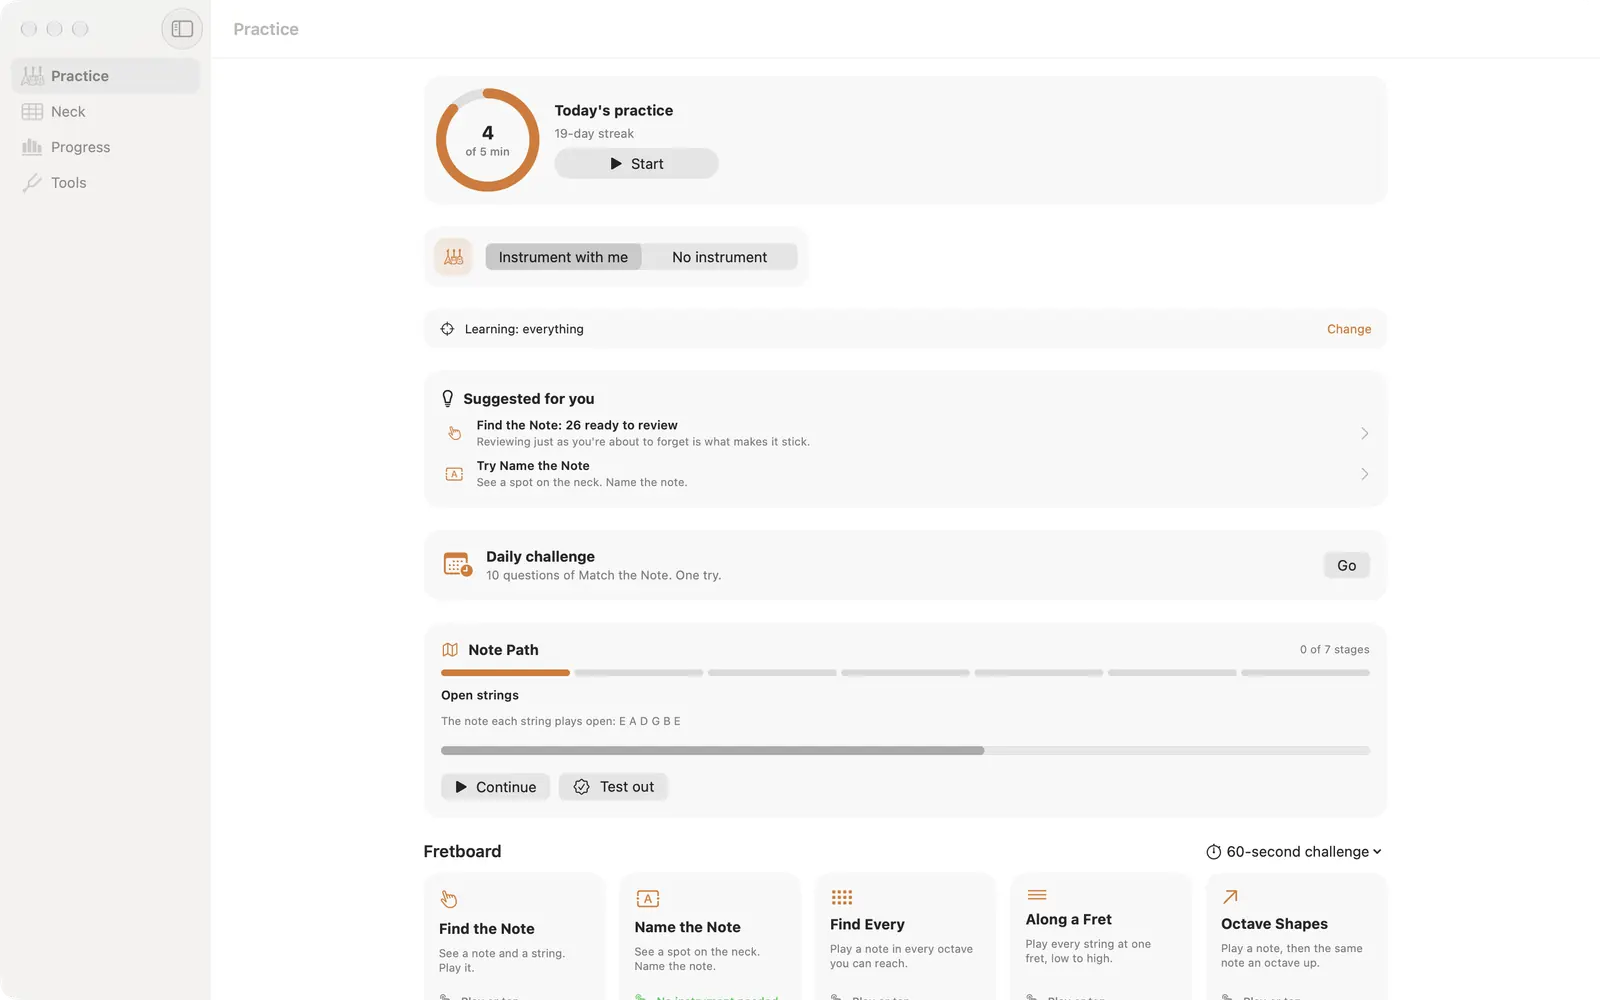Click '0 of 7 stages' text
Viewport: 1600px width, 1000px height.
[1335, 650]
